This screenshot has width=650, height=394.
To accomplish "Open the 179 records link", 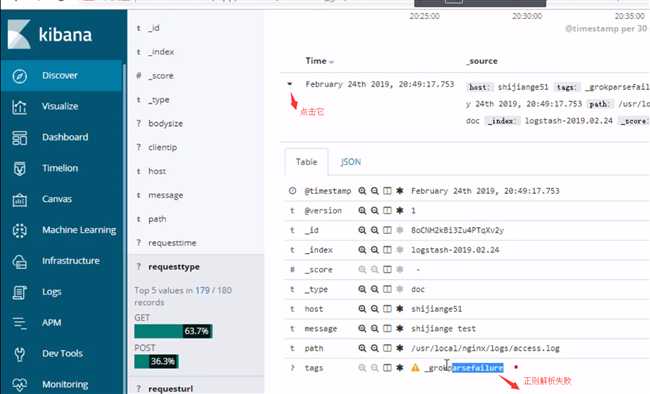I will point(203,290).
